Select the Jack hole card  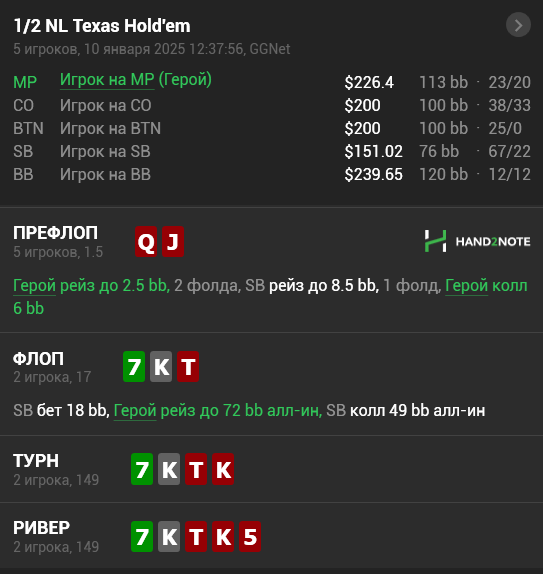(x=173, y=242)
